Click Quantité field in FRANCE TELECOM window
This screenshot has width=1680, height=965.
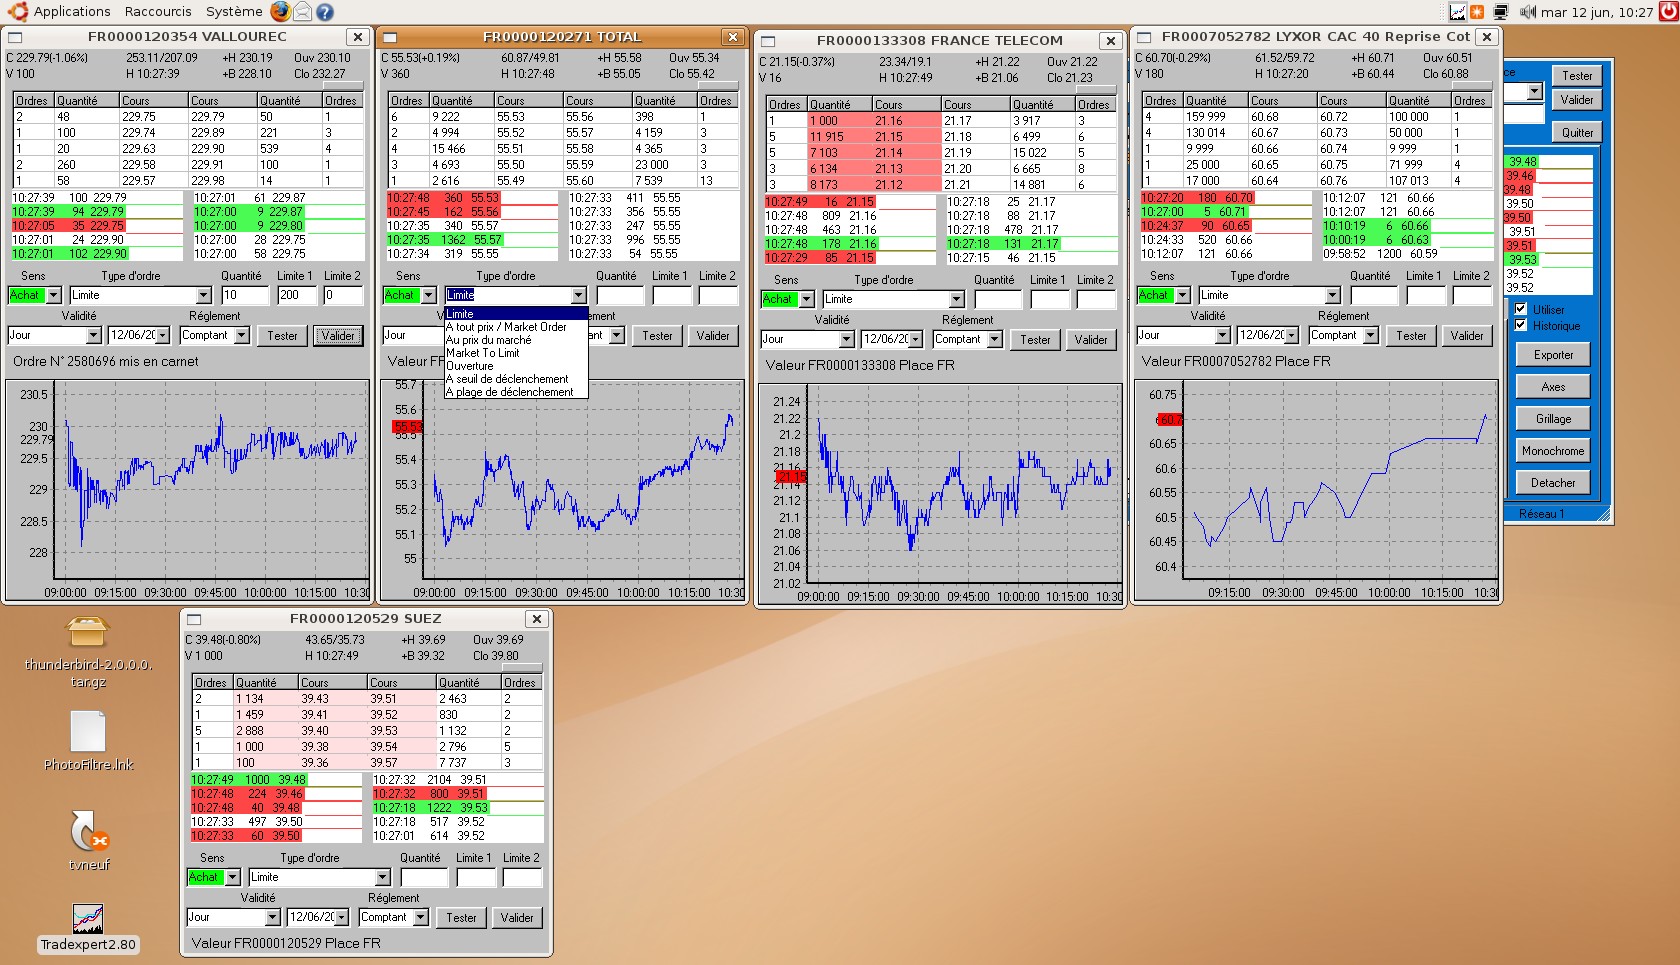[x=998, y=299]
